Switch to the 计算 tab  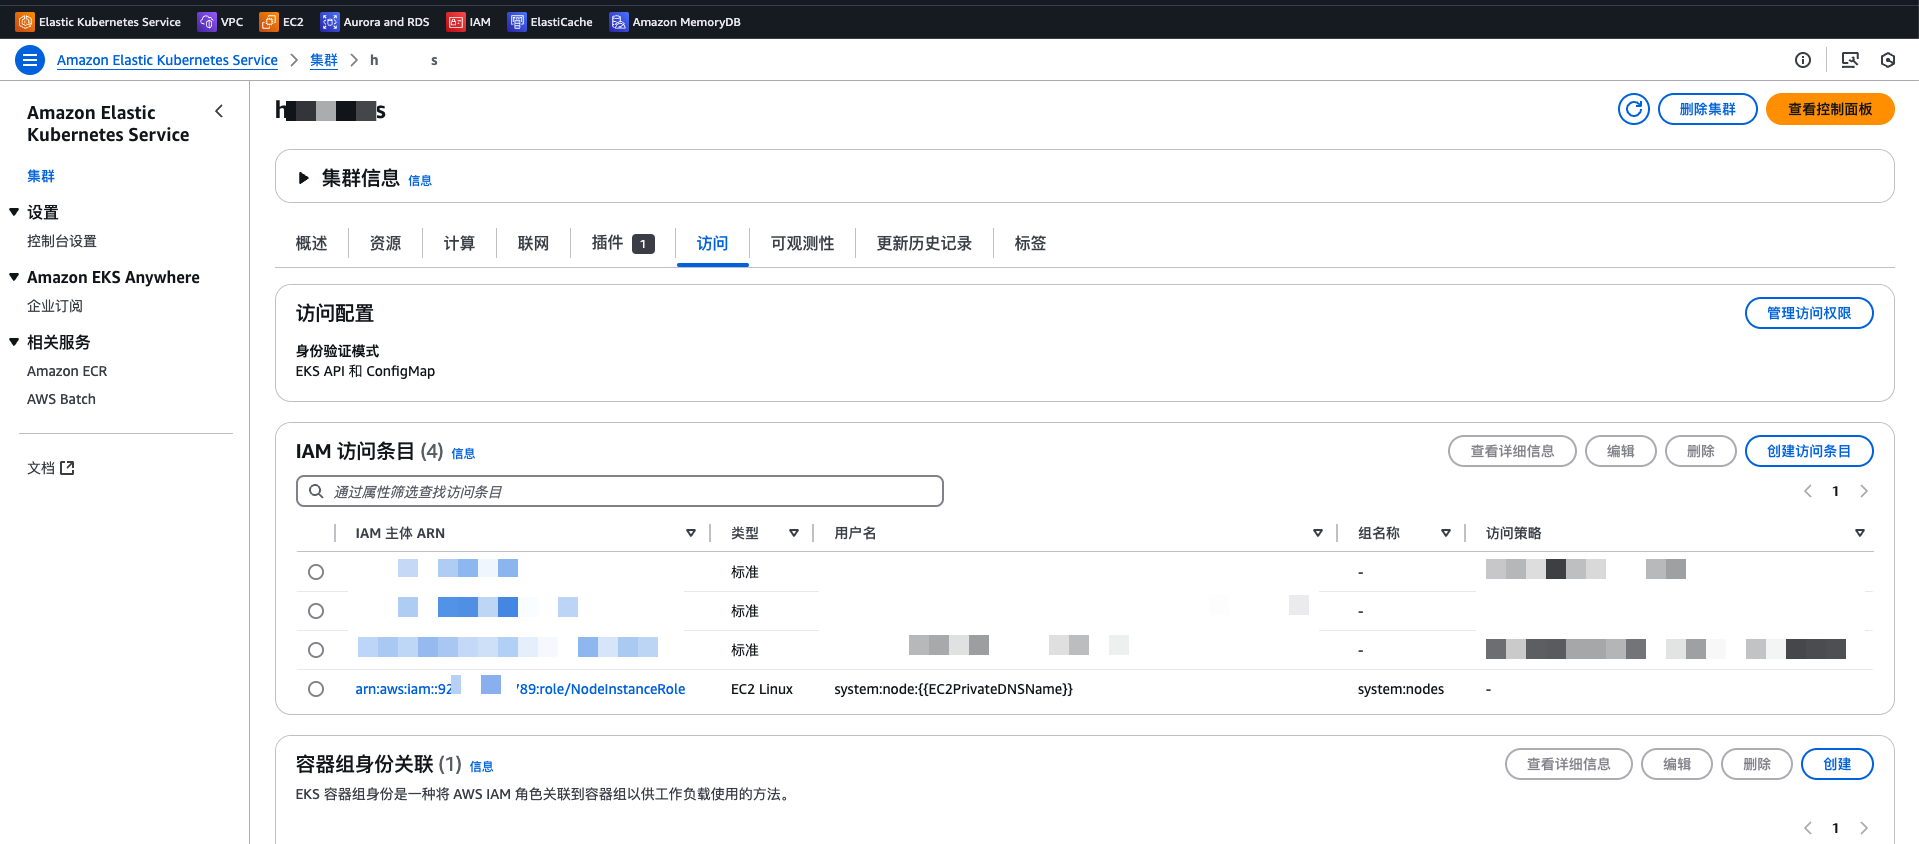pos(459,243)
